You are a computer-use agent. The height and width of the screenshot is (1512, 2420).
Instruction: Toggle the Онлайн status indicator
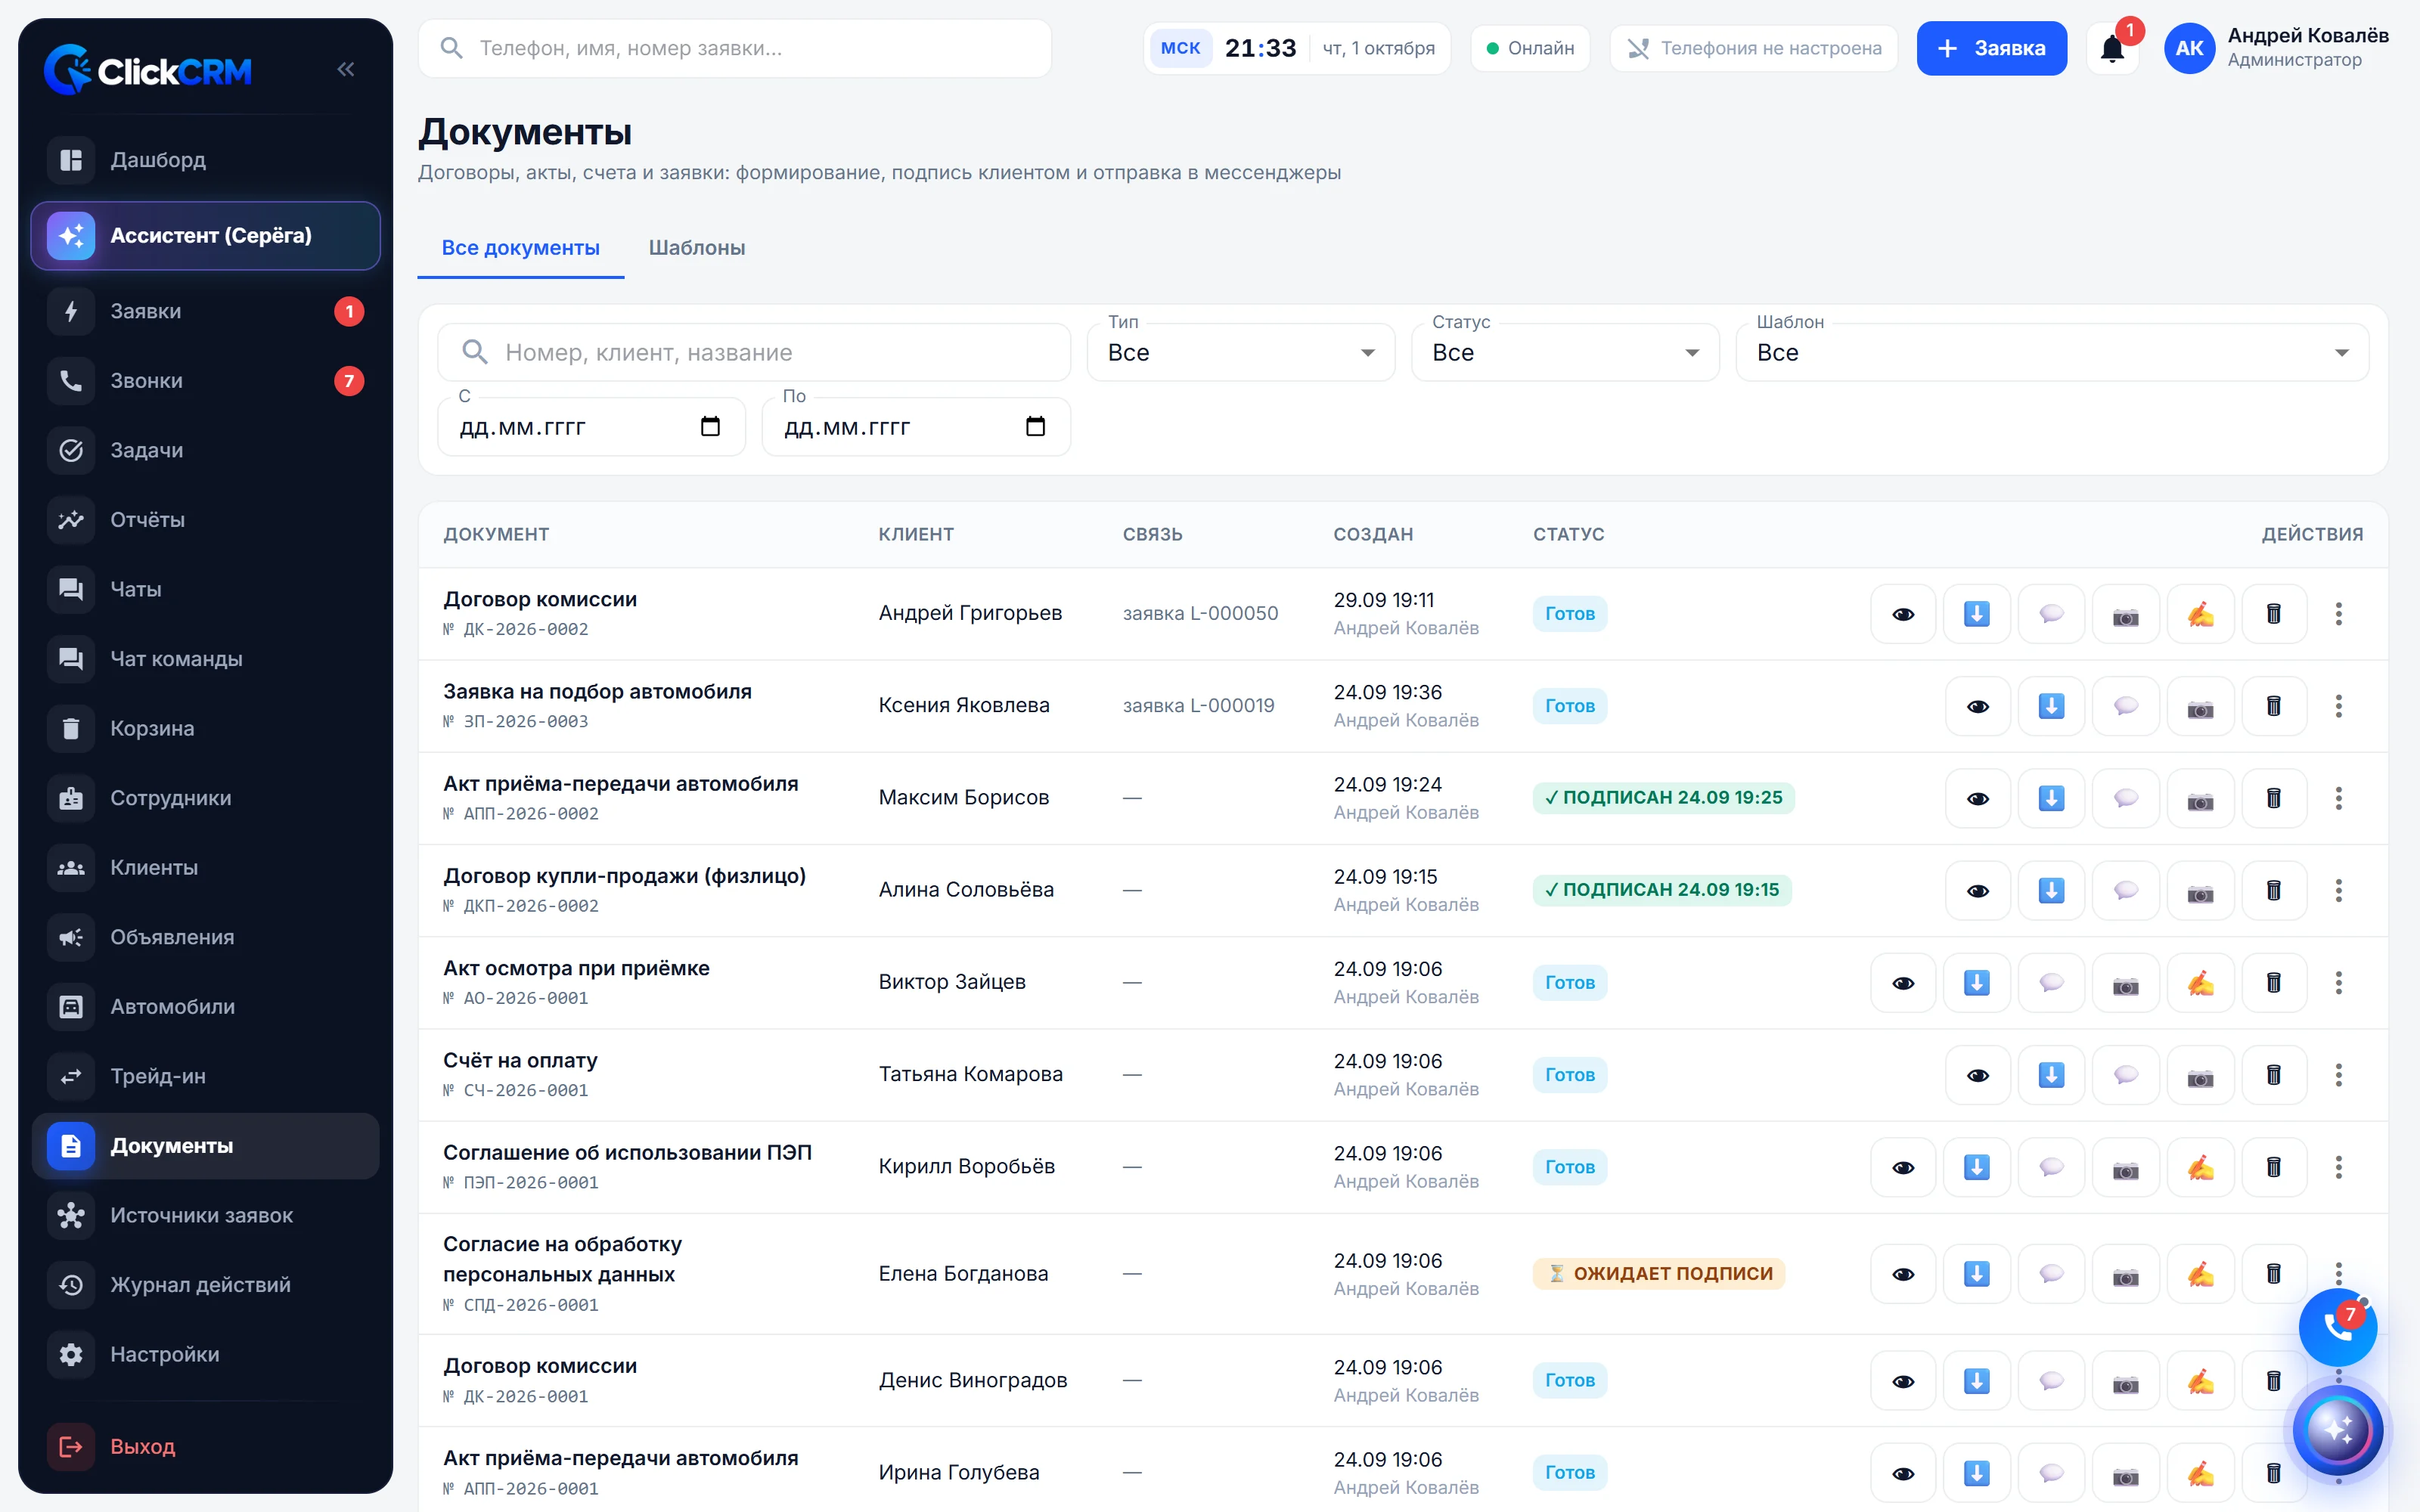point(1530,48)
